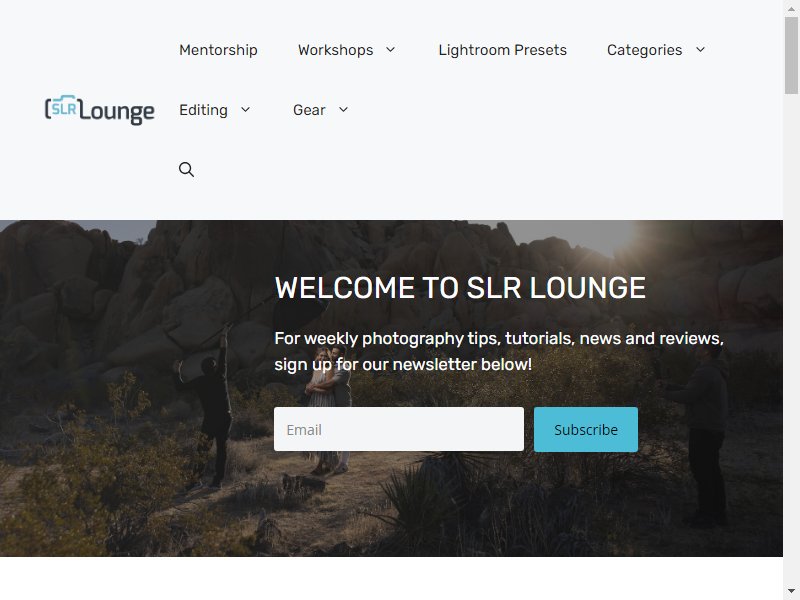The image size is (800, 600).
Task: Open the Editing menu label
Action: [x=204, y=110]
